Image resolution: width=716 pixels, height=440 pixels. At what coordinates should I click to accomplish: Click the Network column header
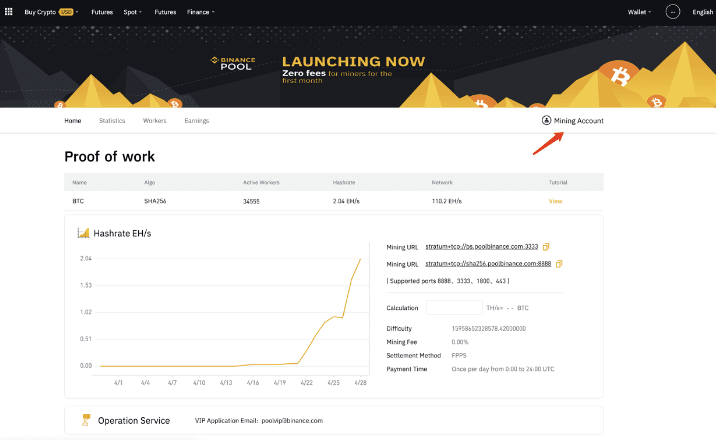click(x=442, y=182)
